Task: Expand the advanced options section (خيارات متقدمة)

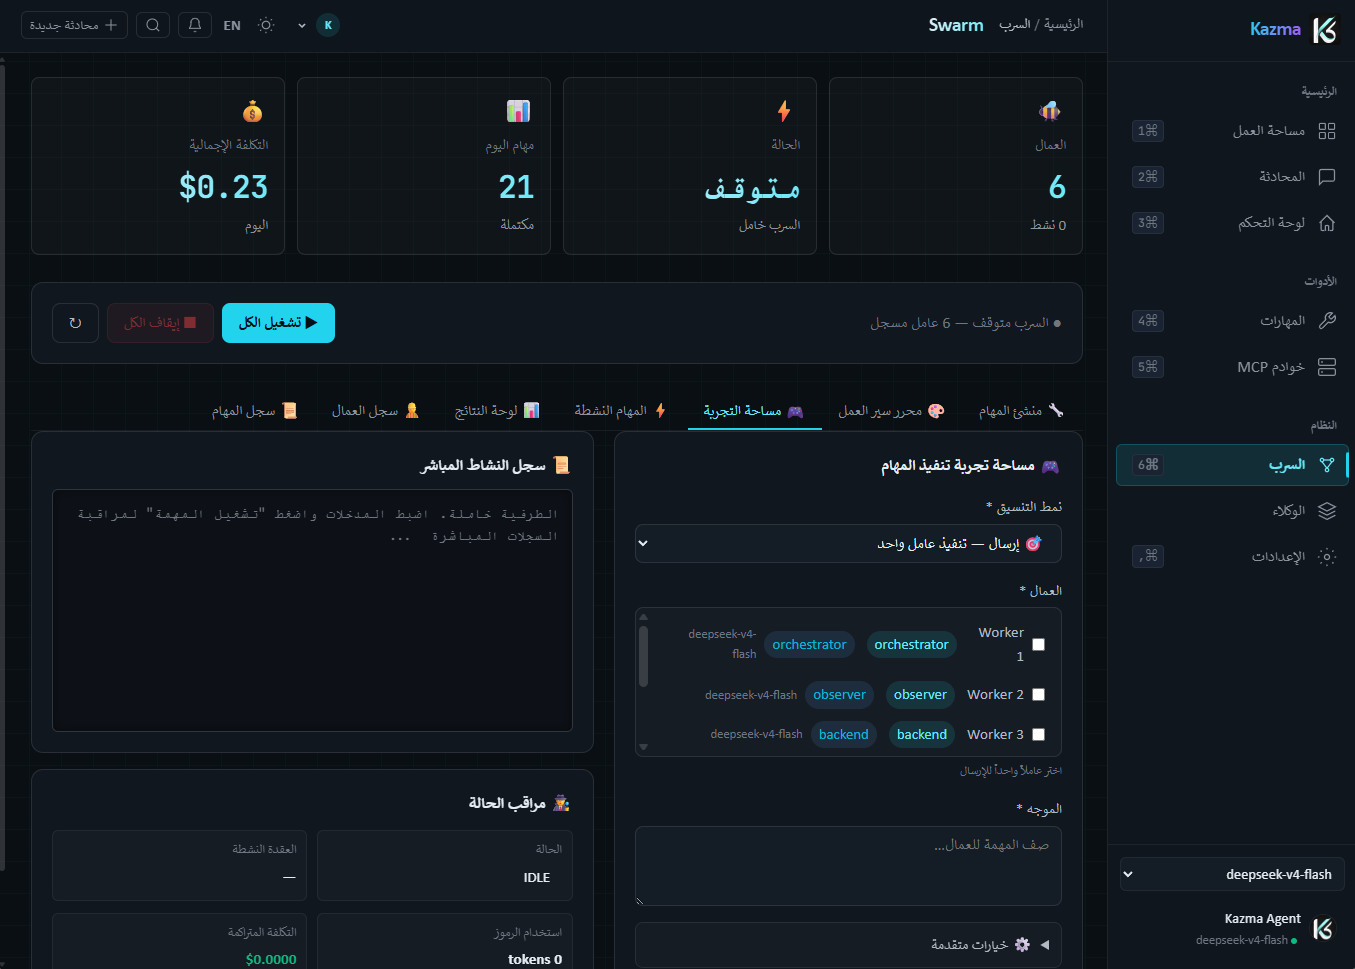Action: pyautogui.click(x=848, y=944)
